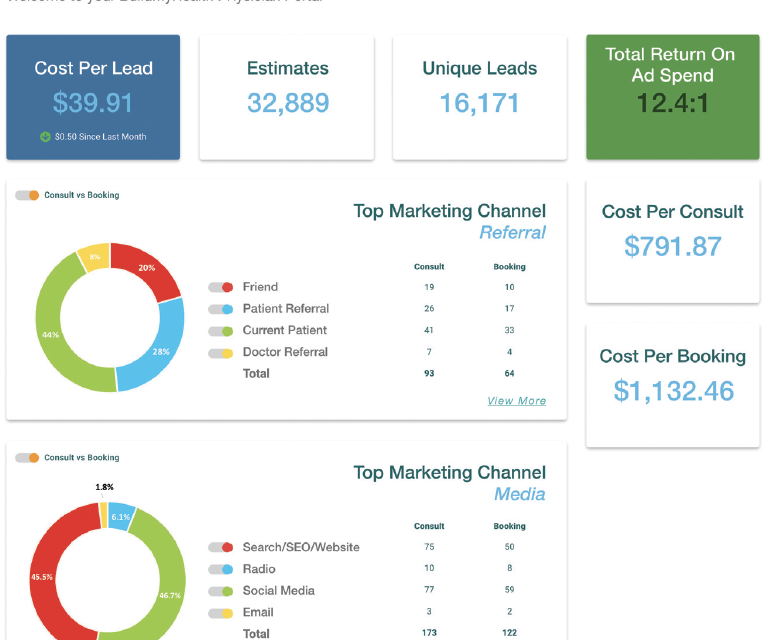Select the Cost Per Lead card
Image resolution: width=764 pixels, height=640 pixels.
click(93, 97)
